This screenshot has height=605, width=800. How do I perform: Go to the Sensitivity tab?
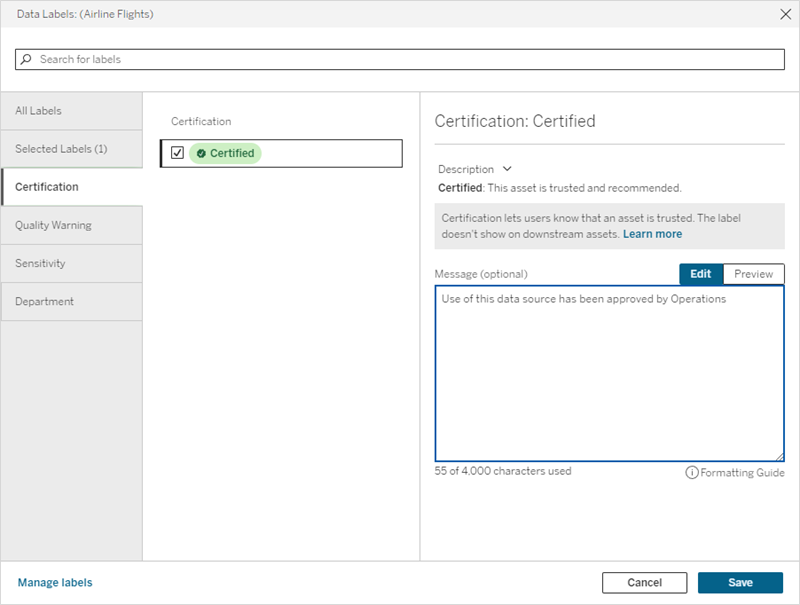(72, 263)
